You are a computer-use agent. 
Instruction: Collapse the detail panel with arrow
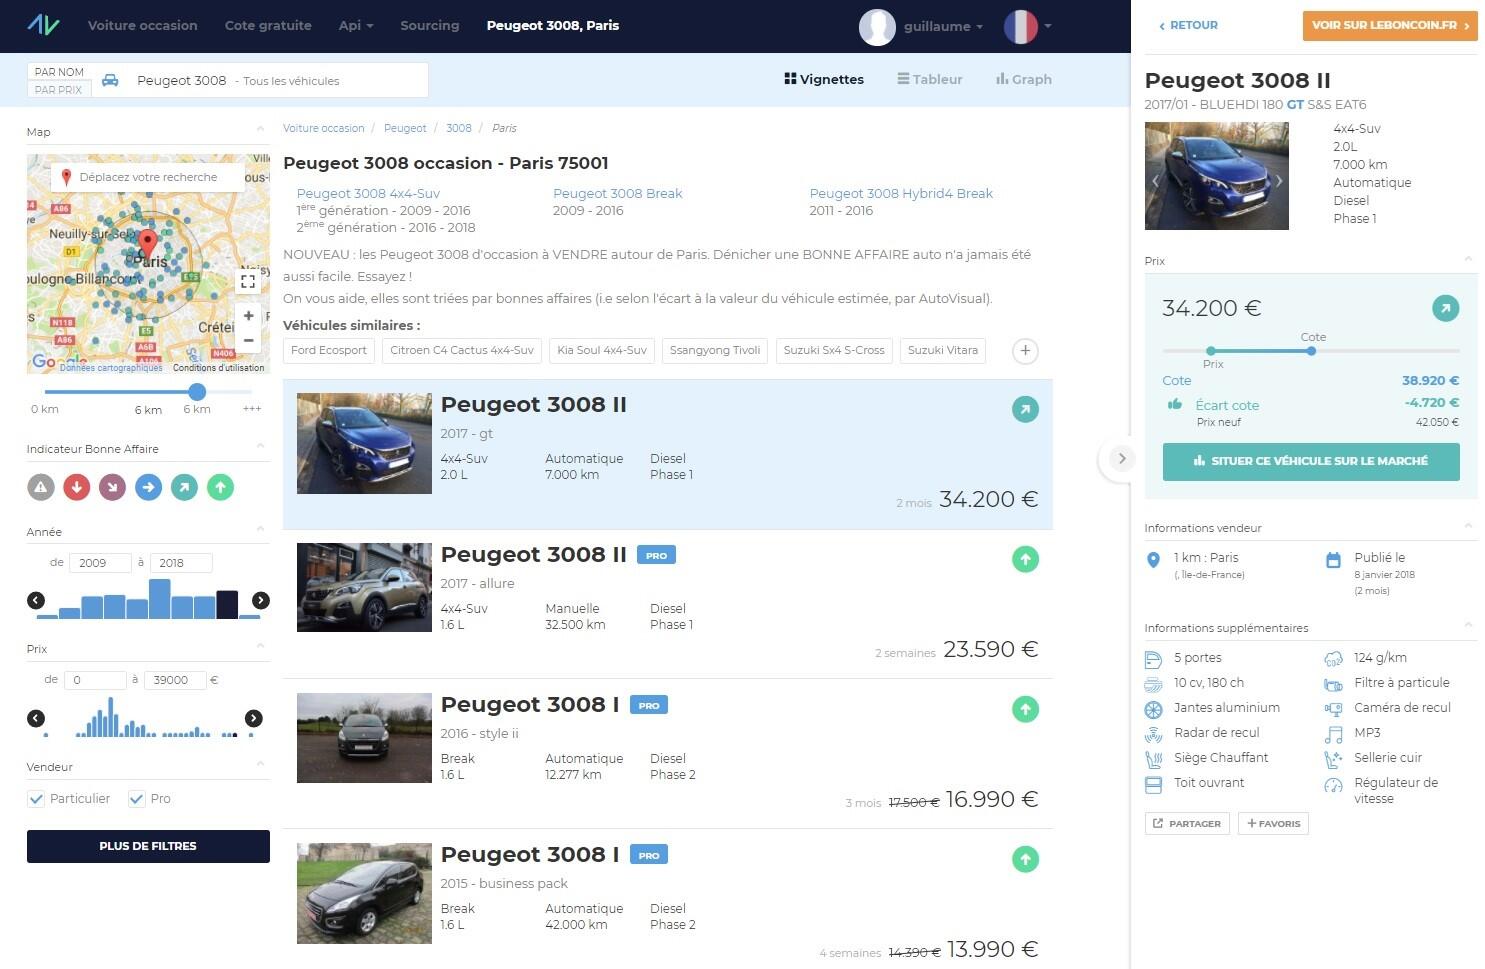(1121, 459)
